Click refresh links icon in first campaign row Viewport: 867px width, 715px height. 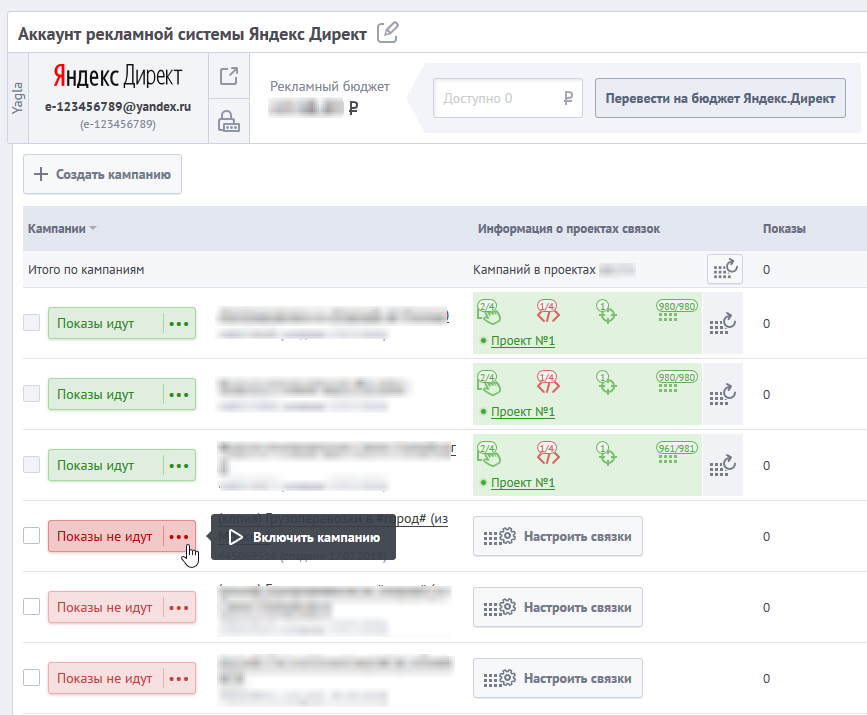pos(723,323)
